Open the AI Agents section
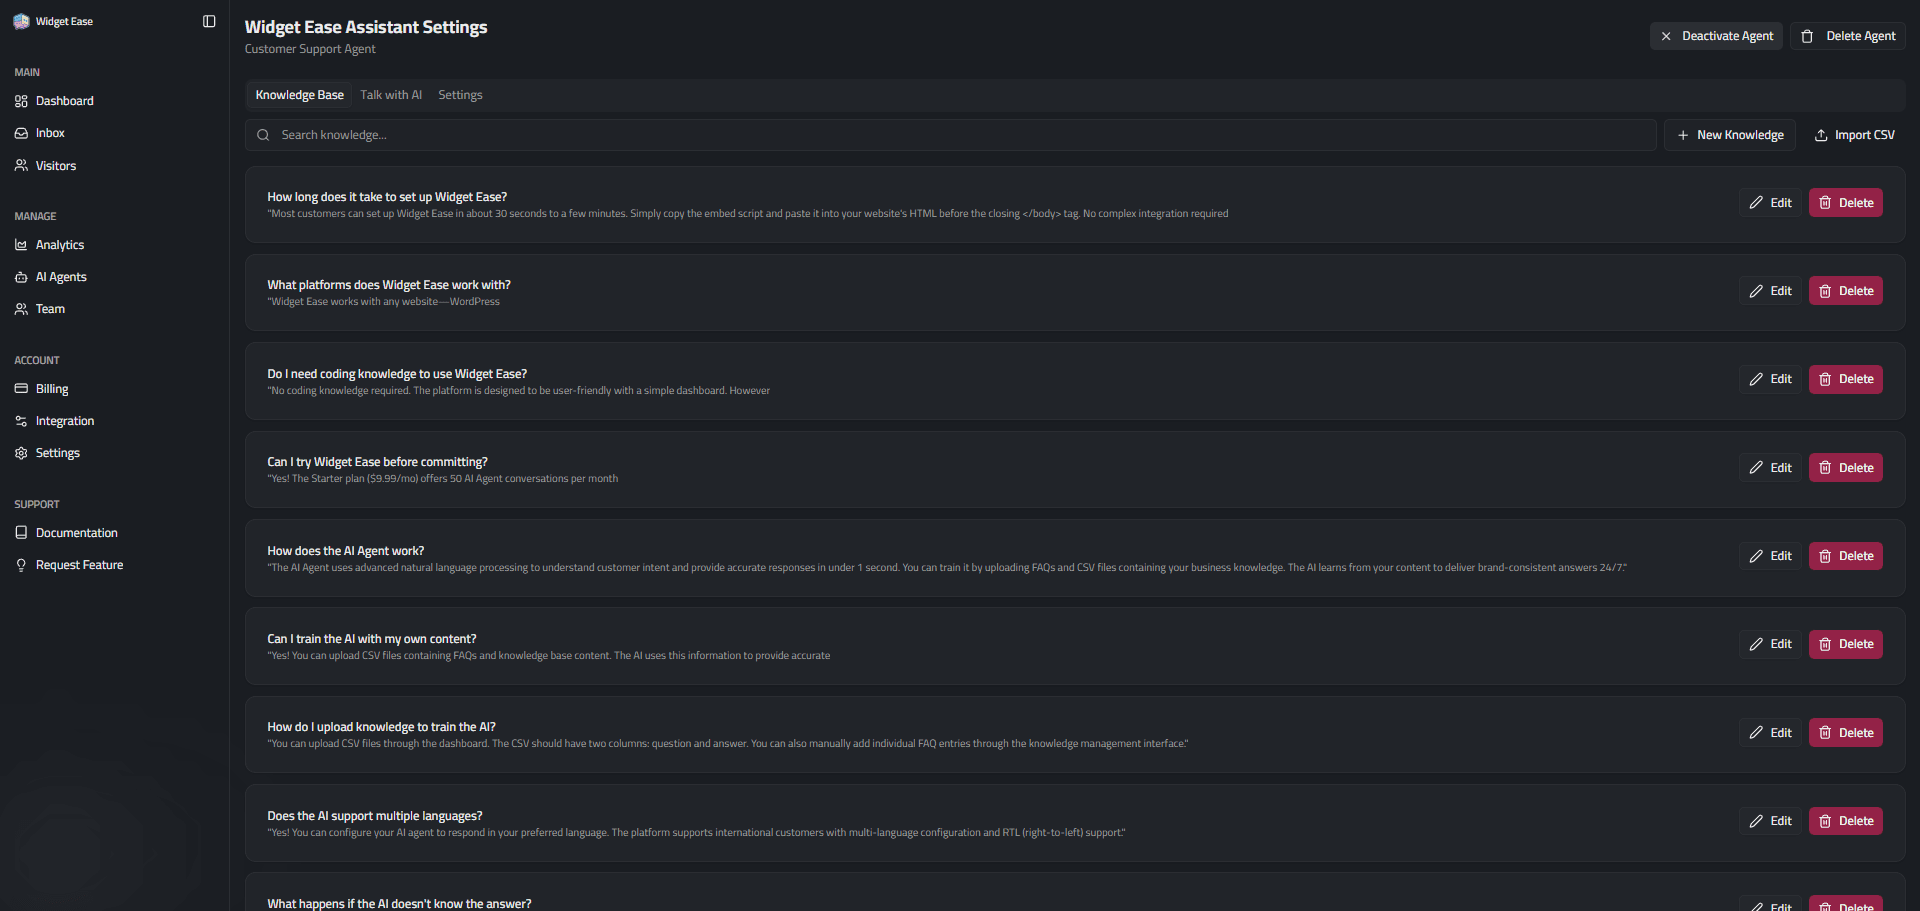1920x911 pixels. click(61, 276)
